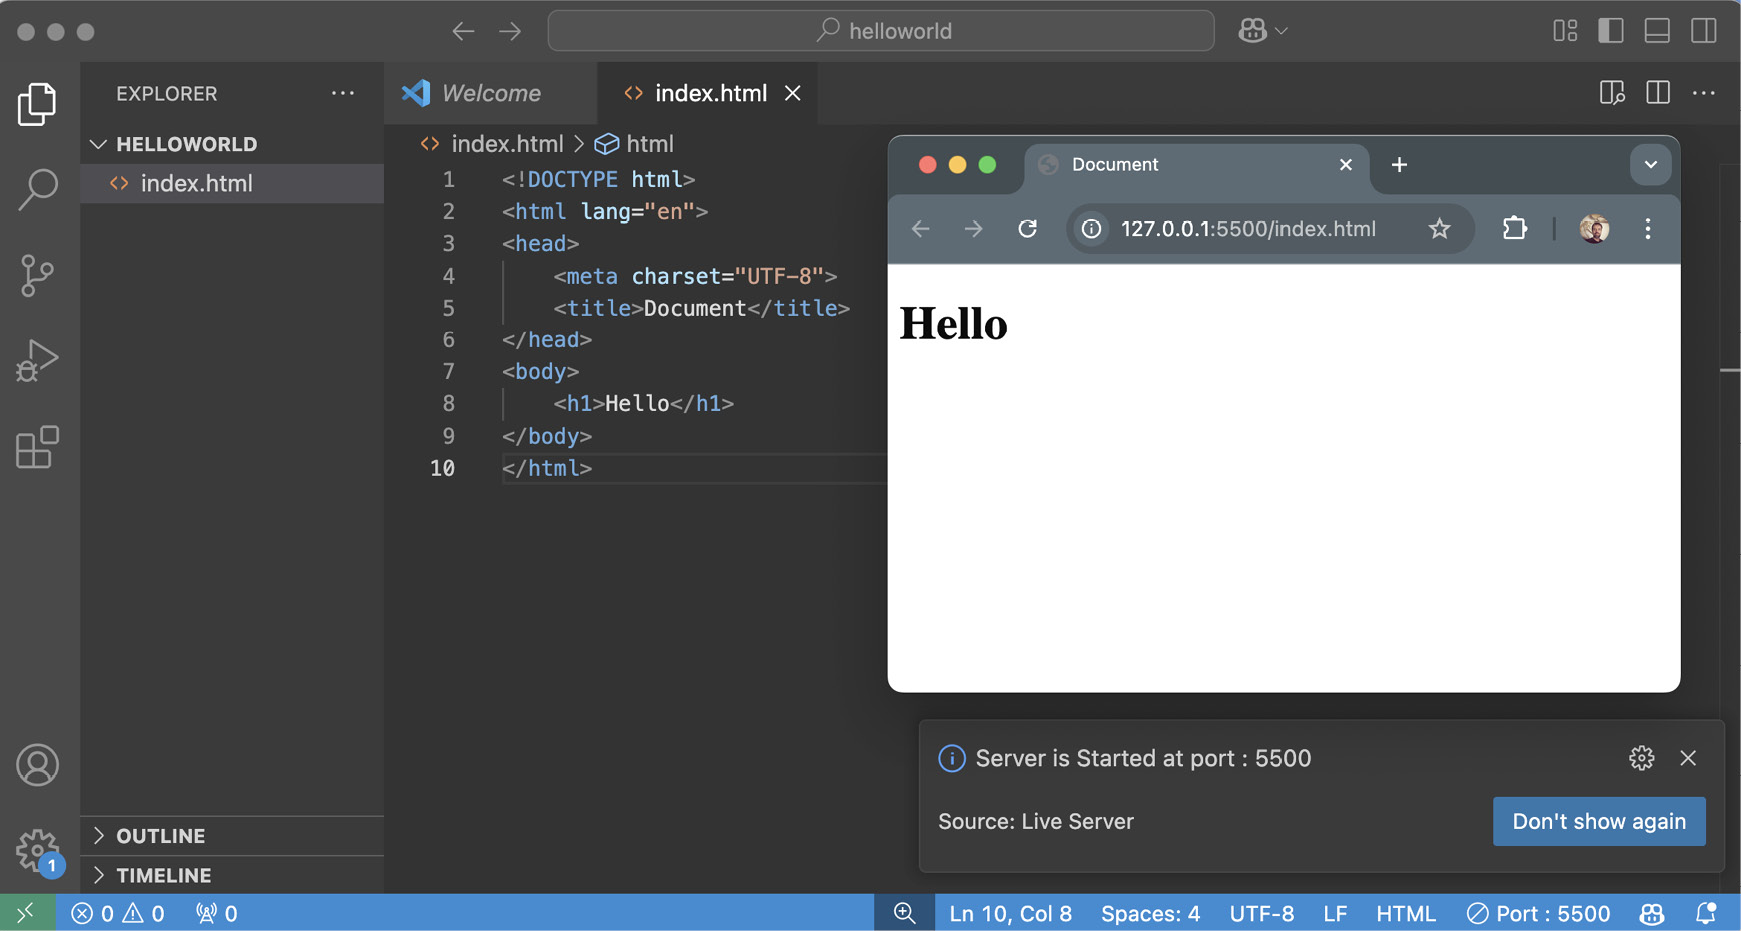Image resolution: width=1741 pixels, height=931 pixels.
Task: Open the Source Control view
Action: [x=37, y=275]
